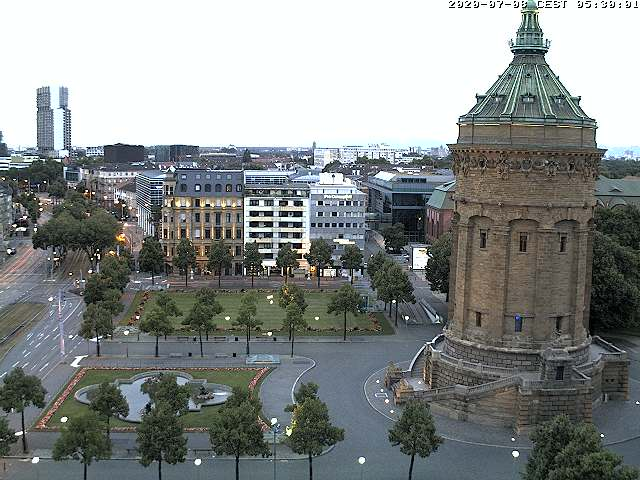Screen dimensions: 640x480
Task: Click the date stamp in the overlay
Action: click(x=489, y=4)
